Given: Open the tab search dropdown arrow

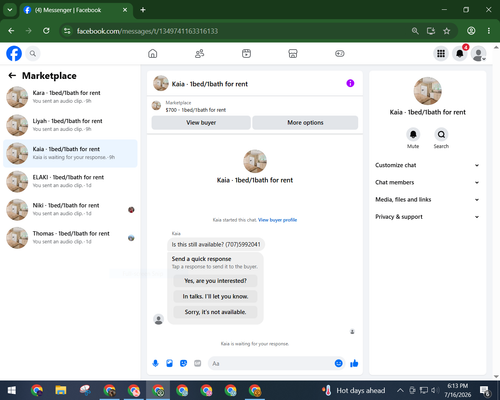Looking at the screenshot, I should (x=10, y=10).
